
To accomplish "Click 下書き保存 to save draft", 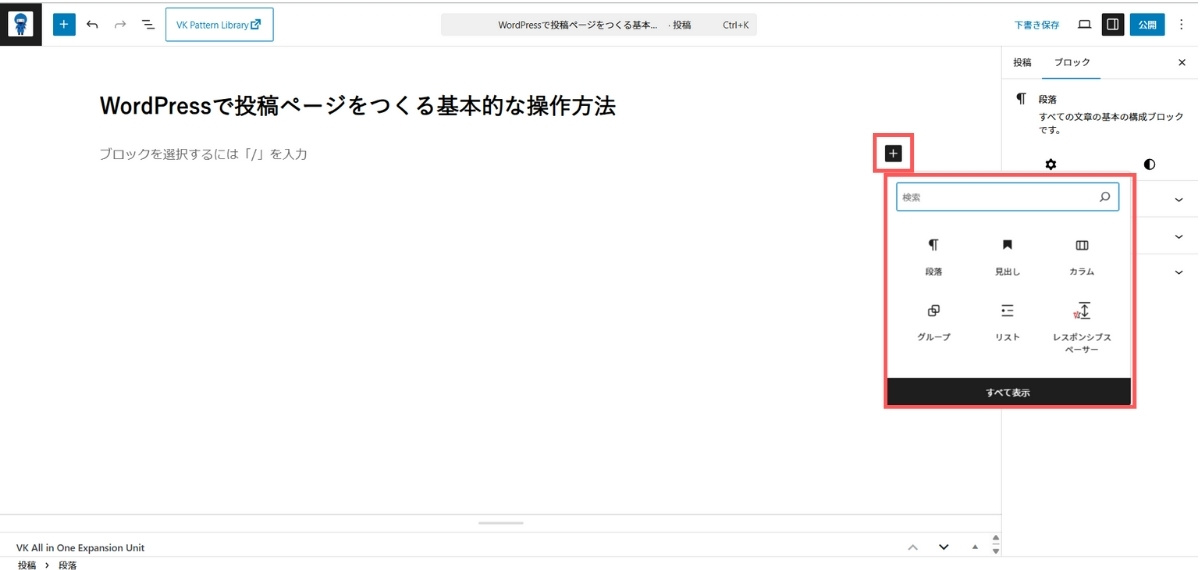I will click(x=1036, y=25).
